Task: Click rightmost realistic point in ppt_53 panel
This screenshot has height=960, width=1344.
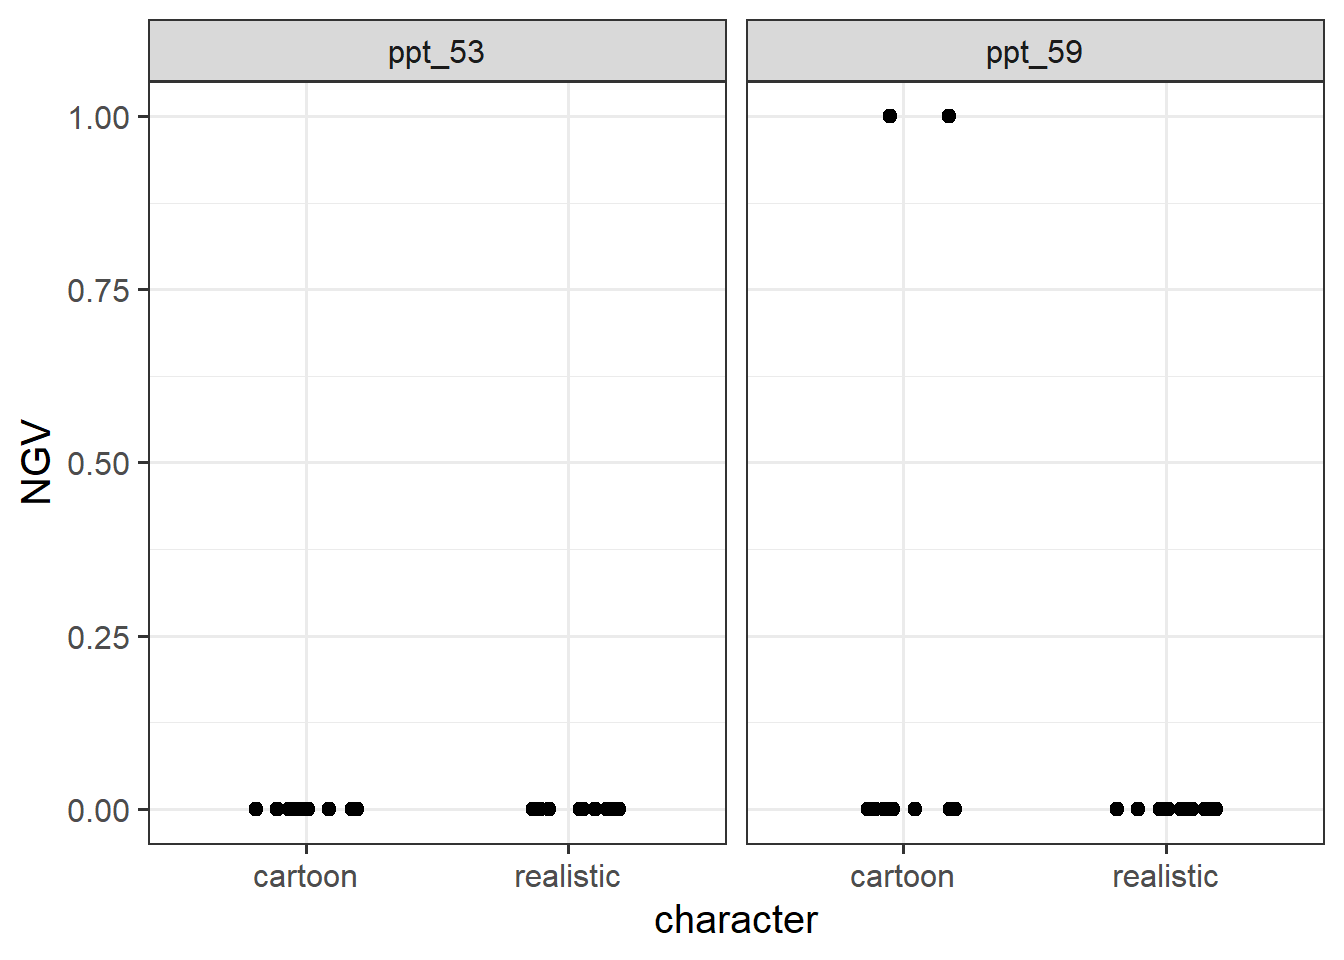Action: click(x=619, y=809)
